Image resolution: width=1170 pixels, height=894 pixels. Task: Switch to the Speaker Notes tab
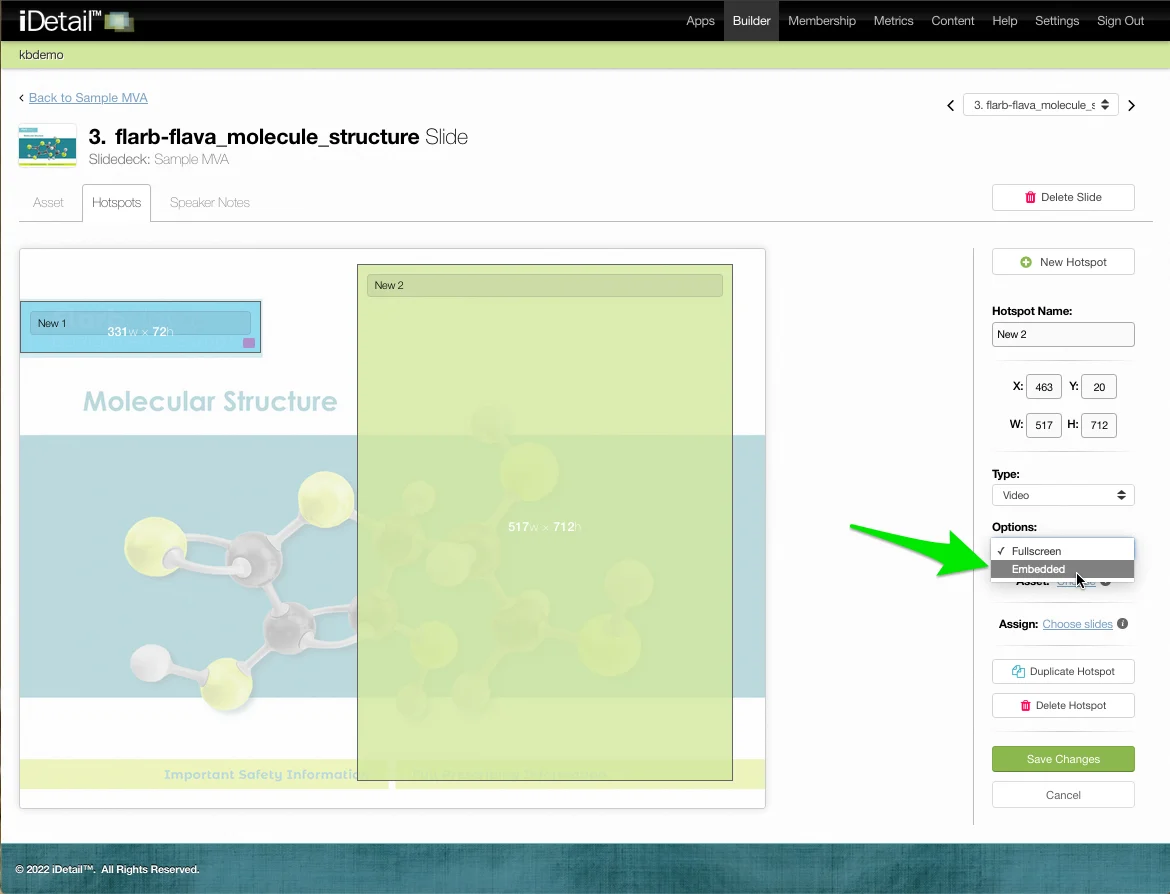pyautogui.click(x=210, y=202)
